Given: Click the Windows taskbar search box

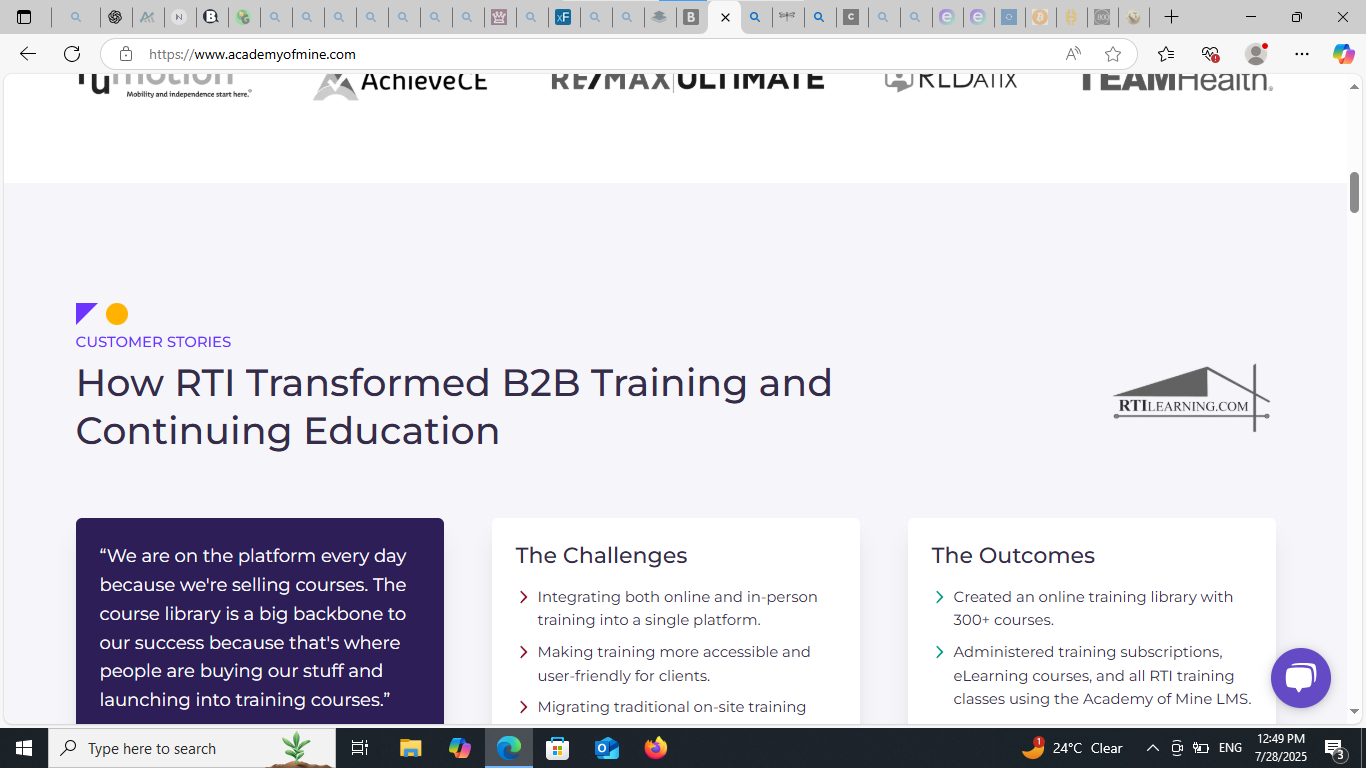Looking at the screenshot, I should point(192,748).
